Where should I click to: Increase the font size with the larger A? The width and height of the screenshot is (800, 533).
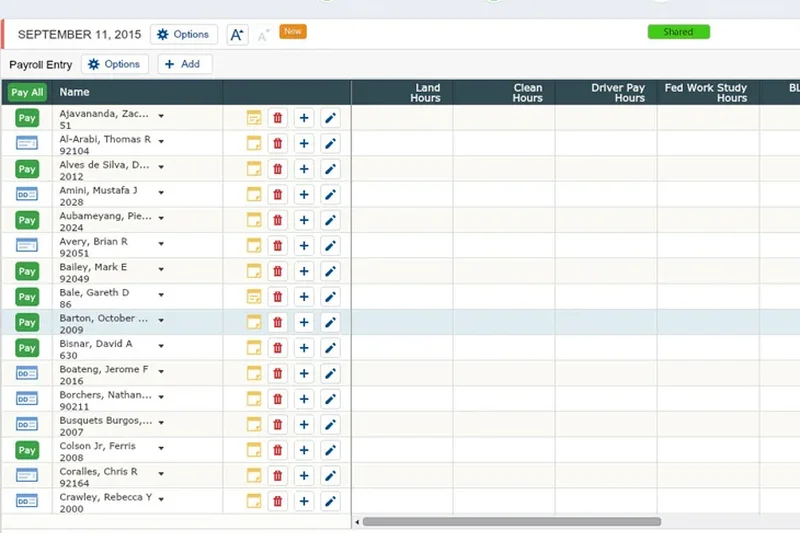click(237, 35)
